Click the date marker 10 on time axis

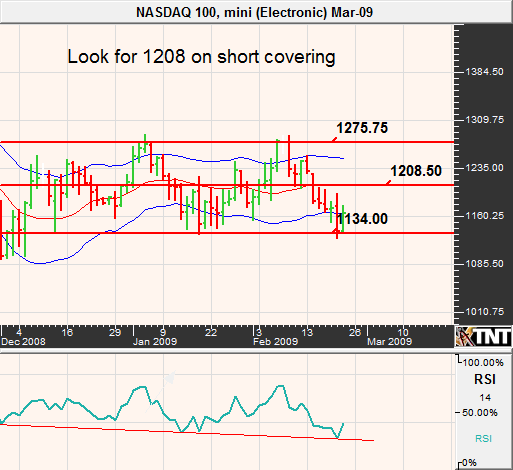pos(403,332)
